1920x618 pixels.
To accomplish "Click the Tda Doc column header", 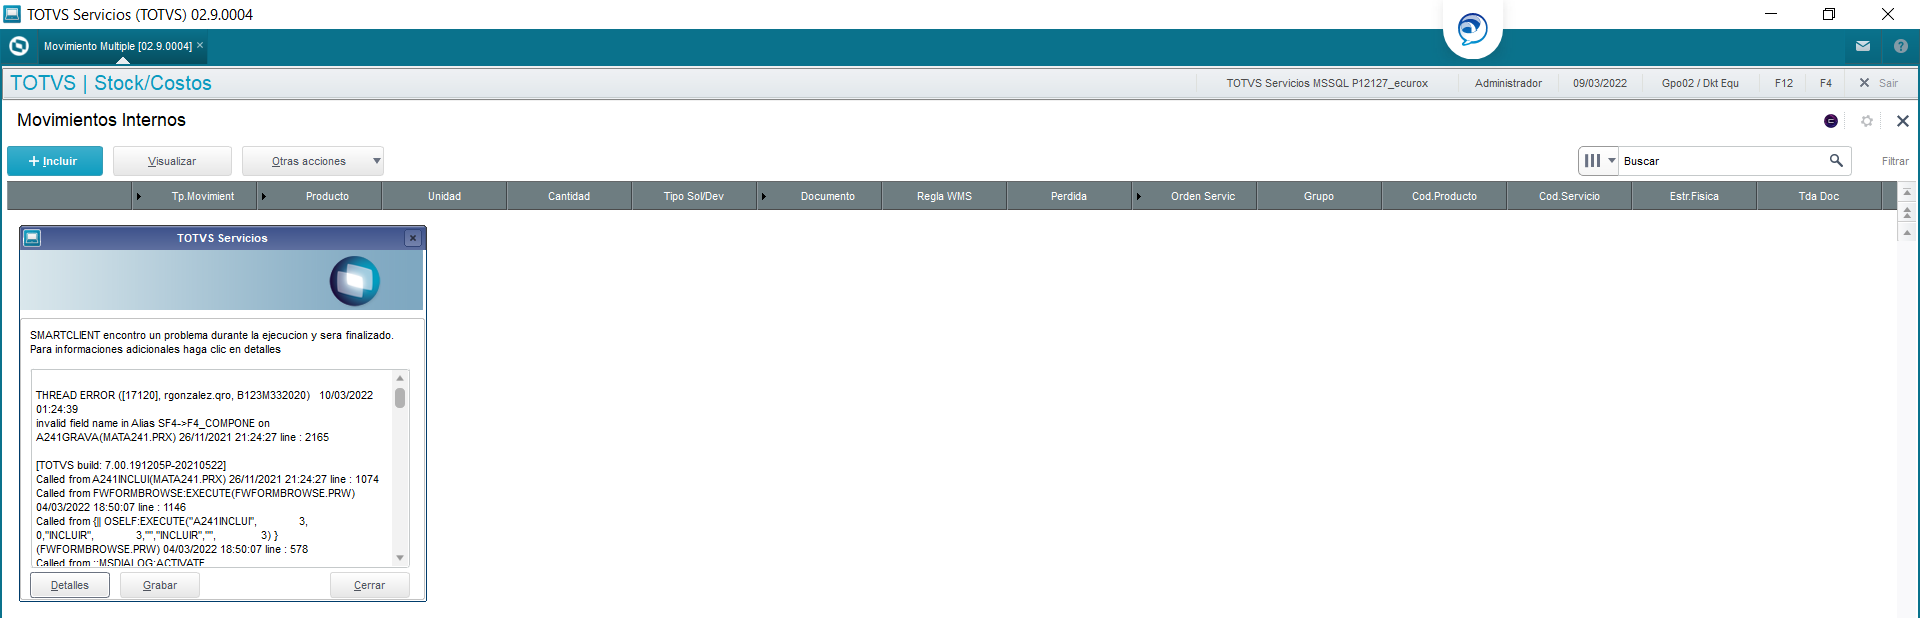I will tap(1819, 196).
